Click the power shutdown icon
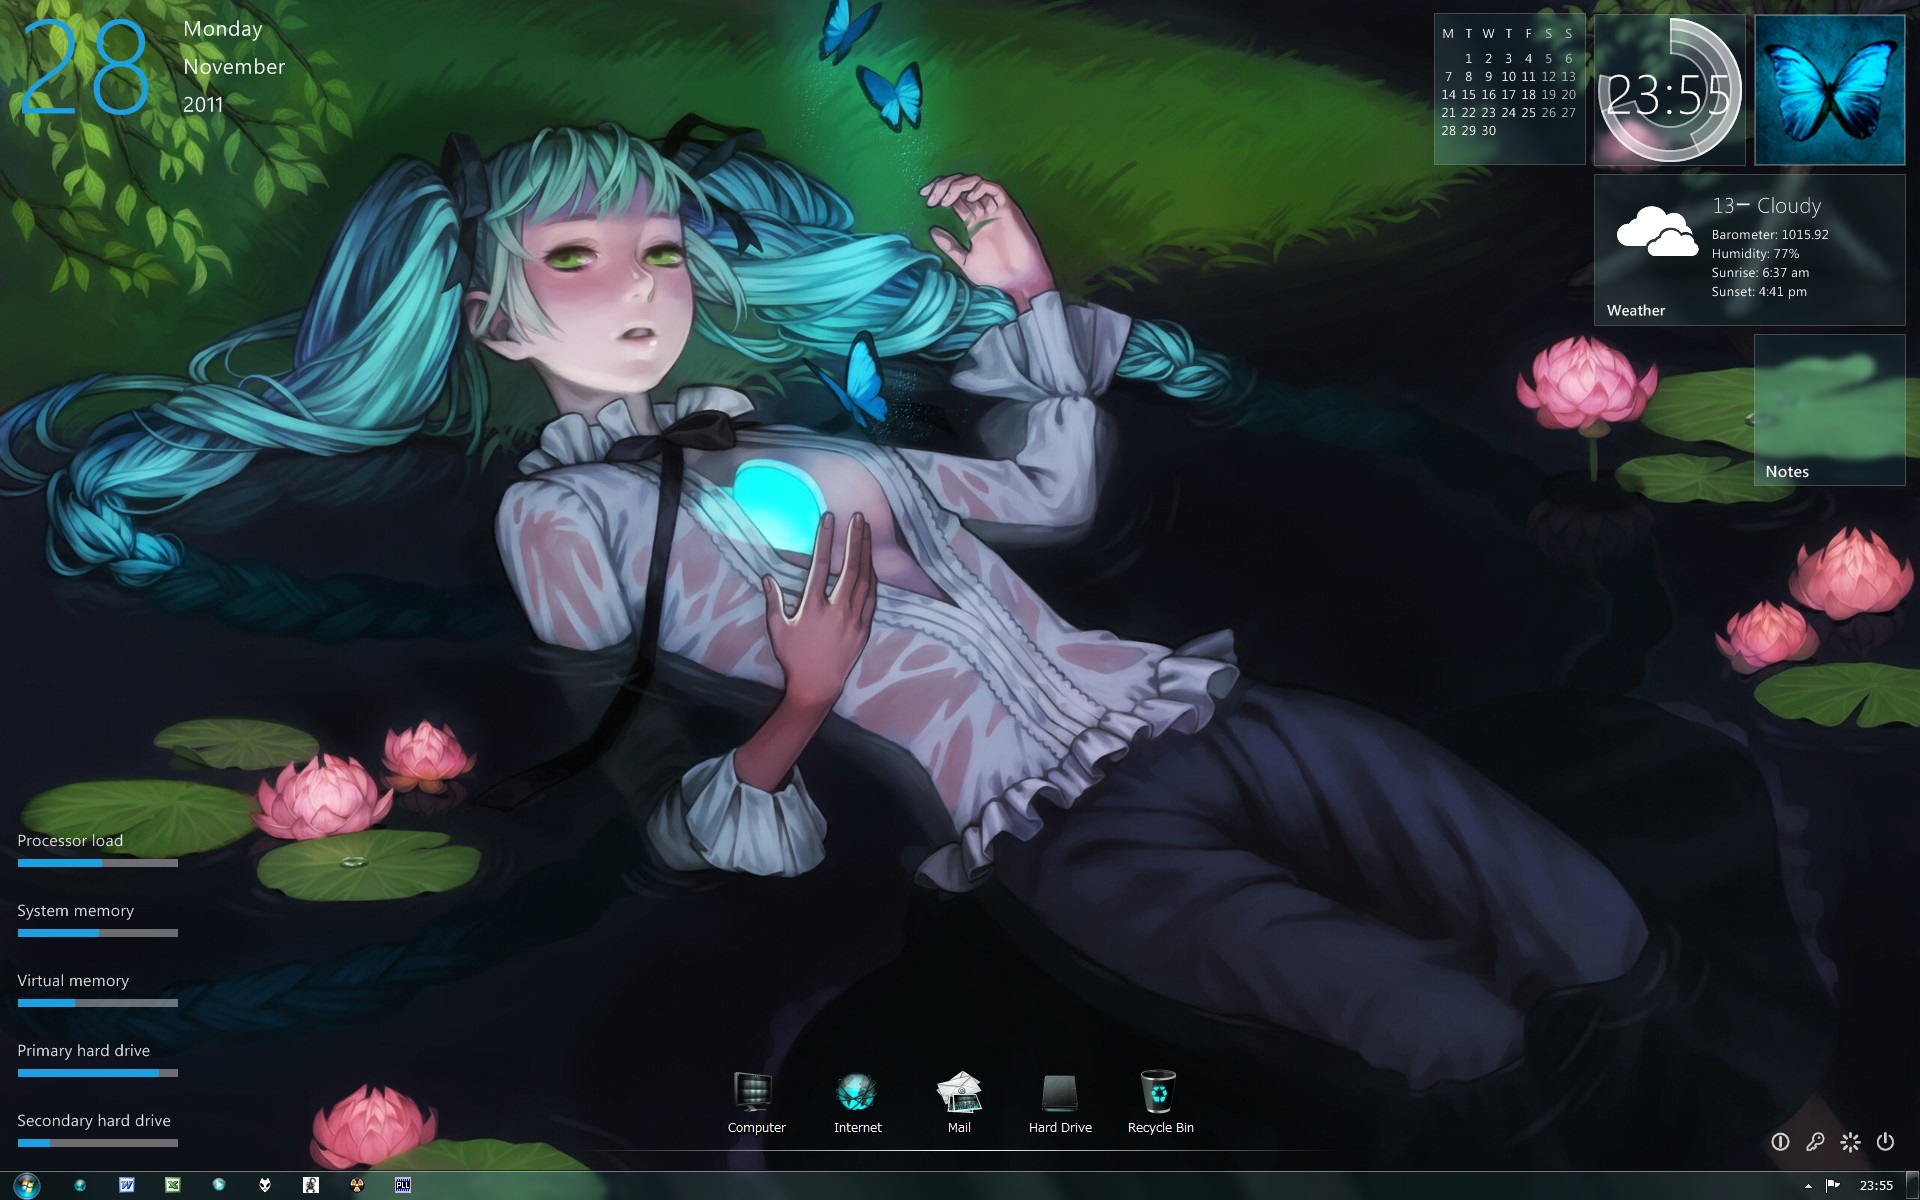This screenshot has height=1200, width=1920. pos(1885,1141)
